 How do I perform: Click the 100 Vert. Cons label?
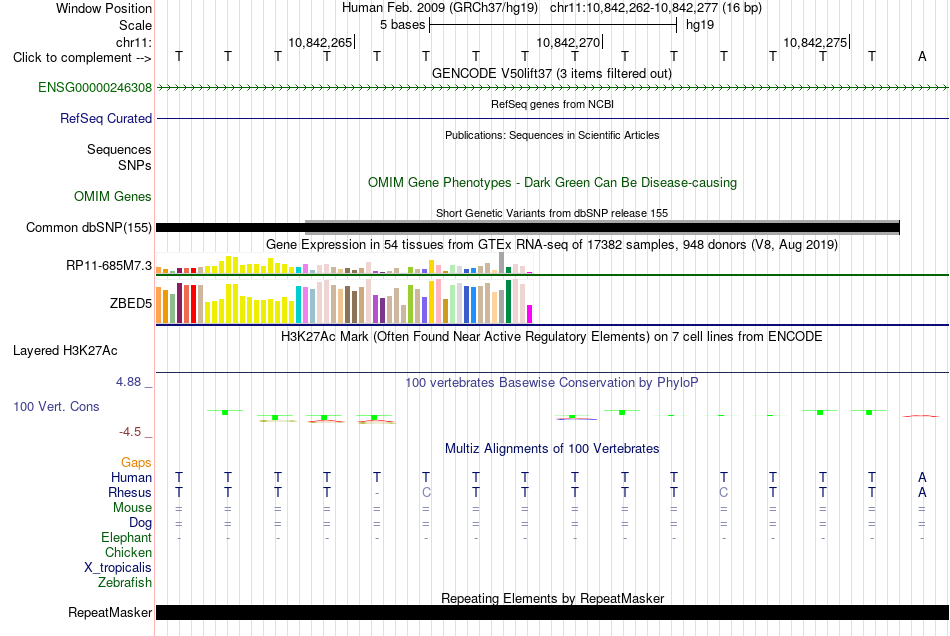point(56,407)
